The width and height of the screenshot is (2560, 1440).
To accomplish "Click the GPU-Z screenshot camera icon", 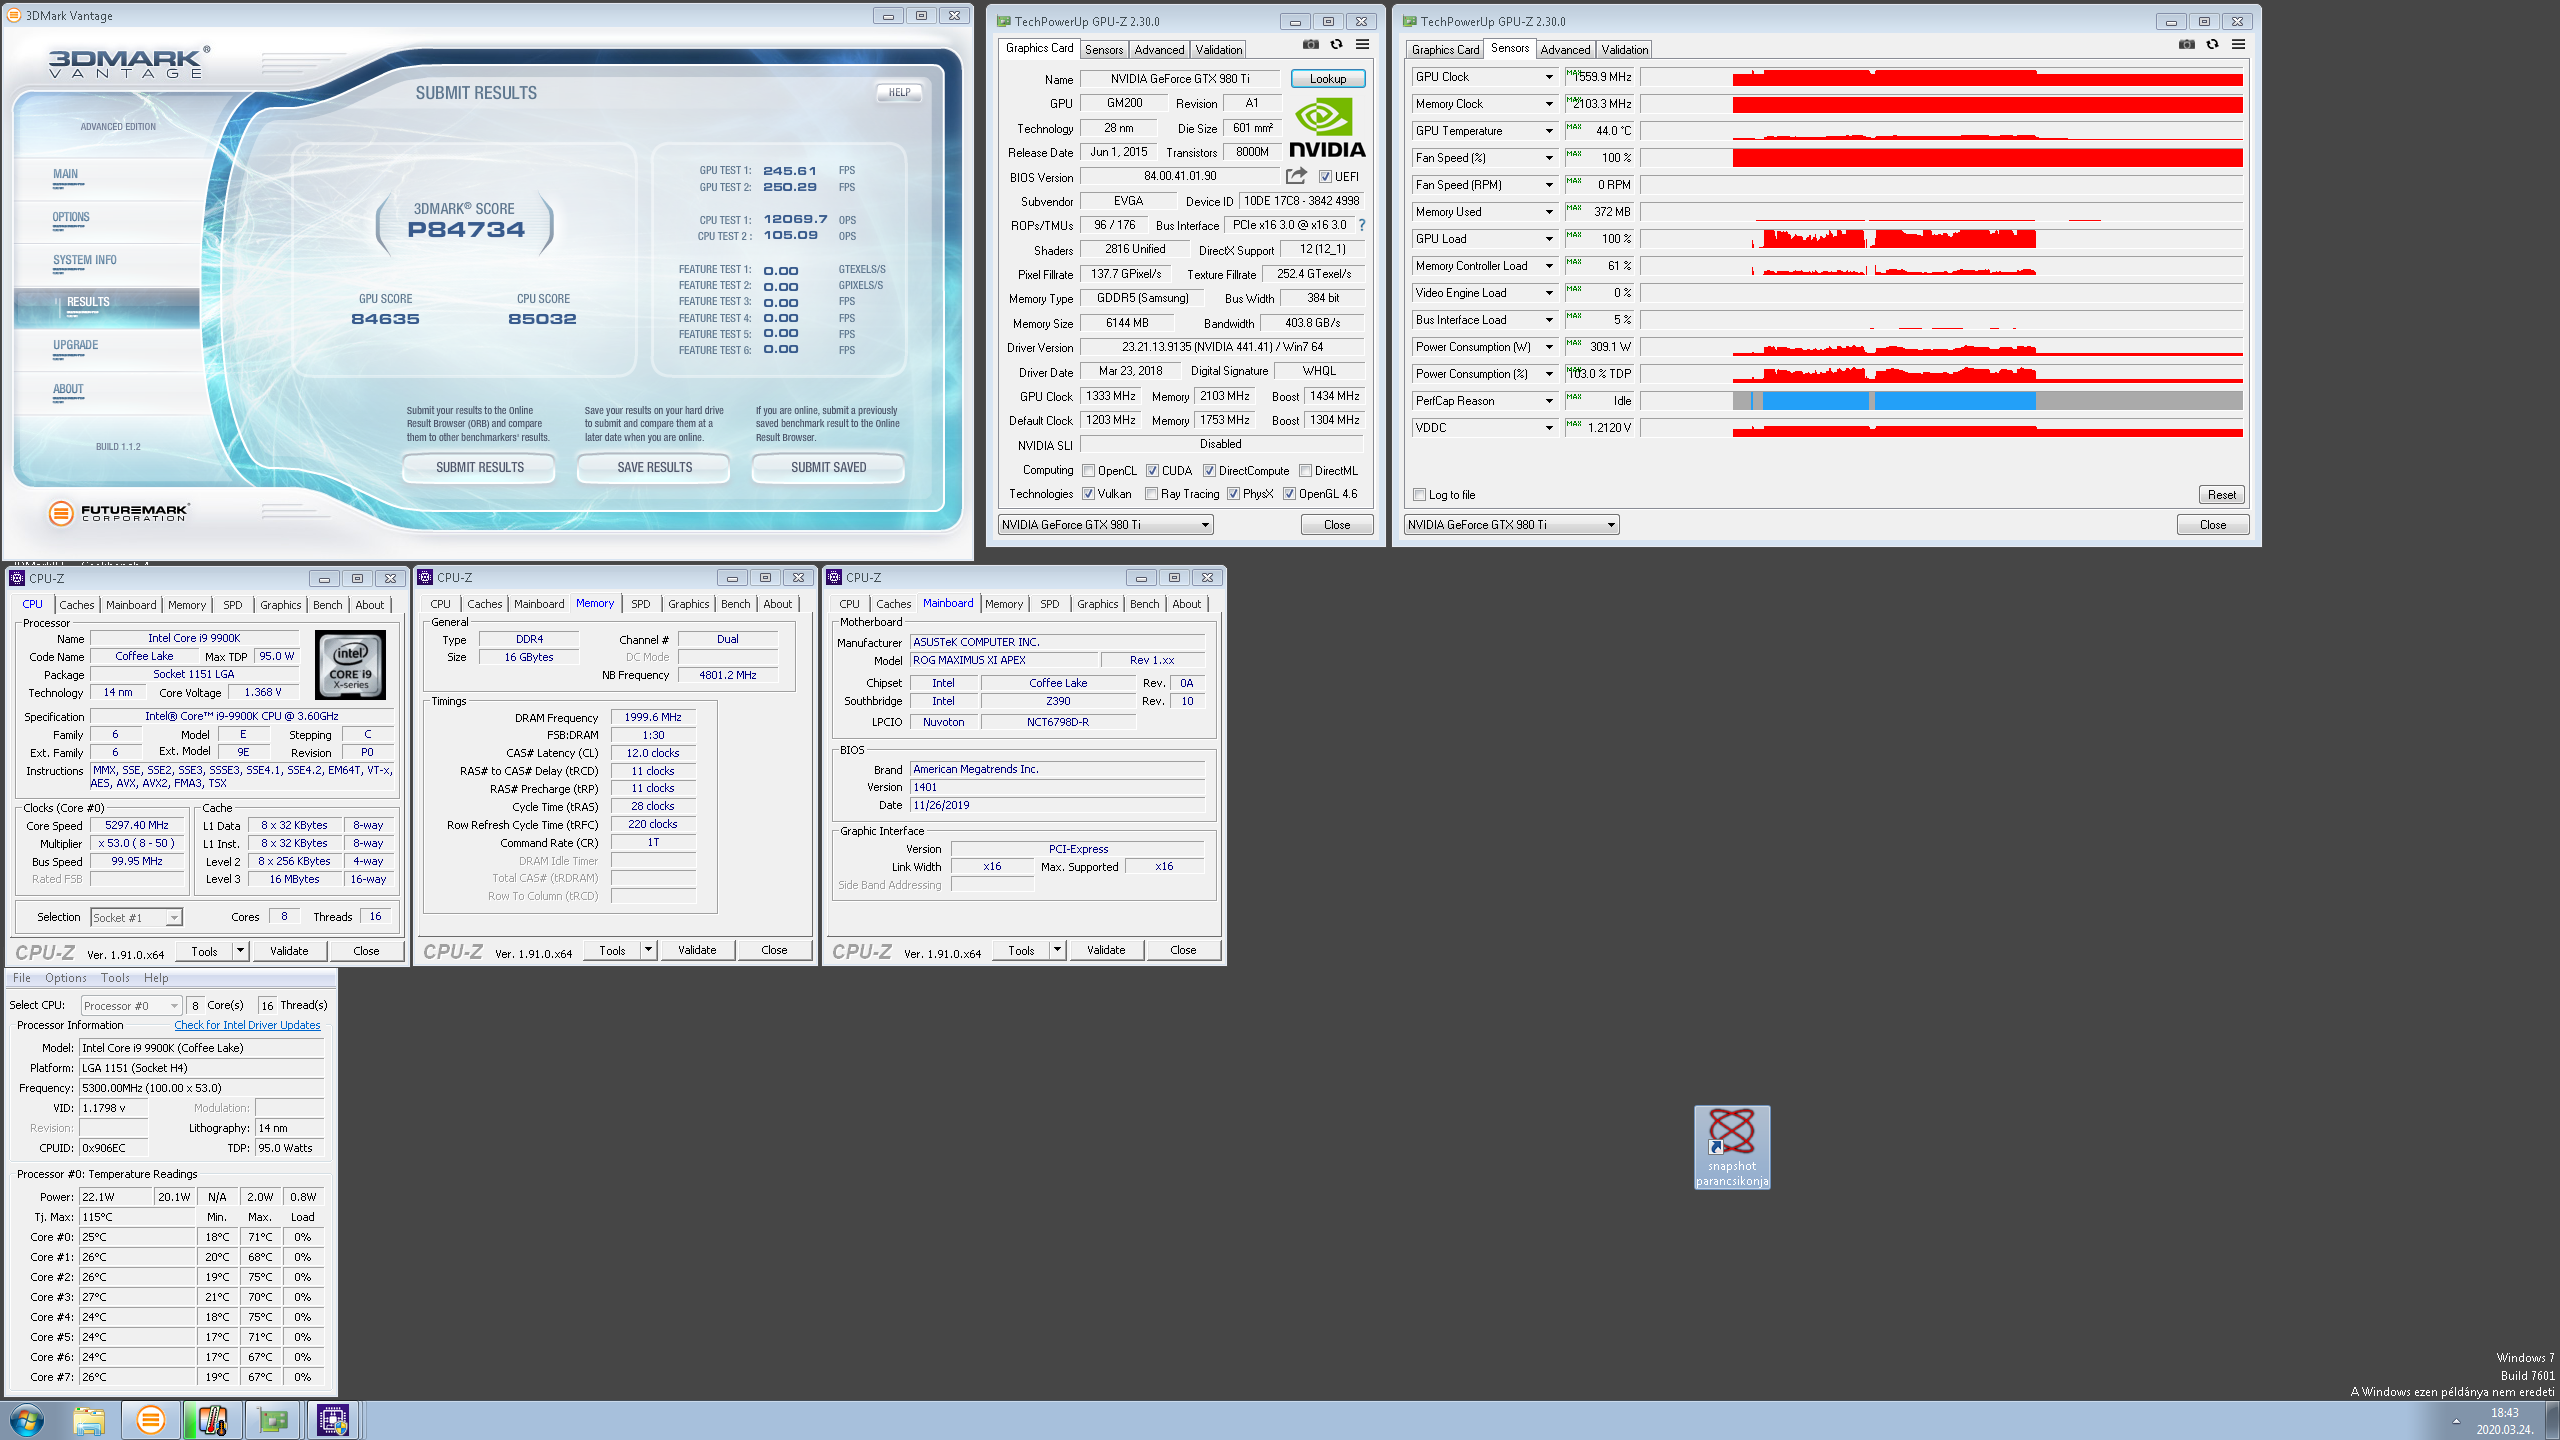I will [x=1310, y=44].
